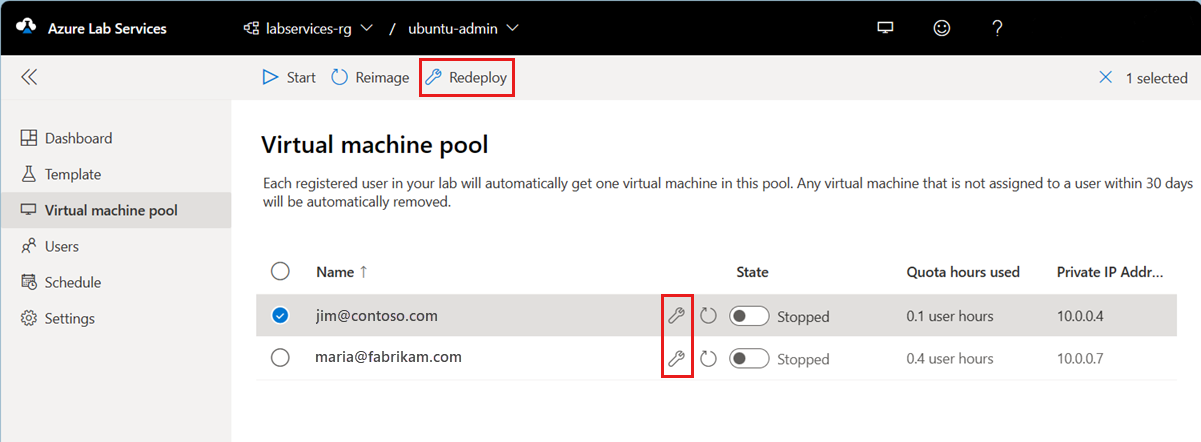This screenshot has width=1201, height=442.
Task: Click the 0.1 user hours value
Action: click(x=950, y=316)
